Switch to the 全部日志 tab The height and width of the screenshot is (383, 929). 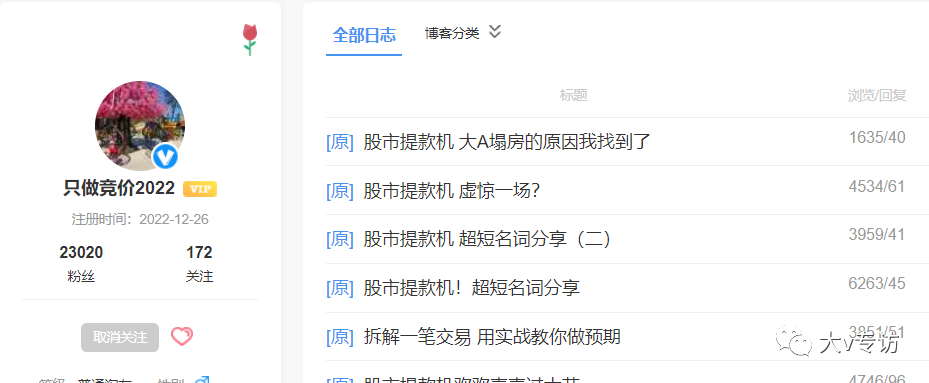point(364,35)
